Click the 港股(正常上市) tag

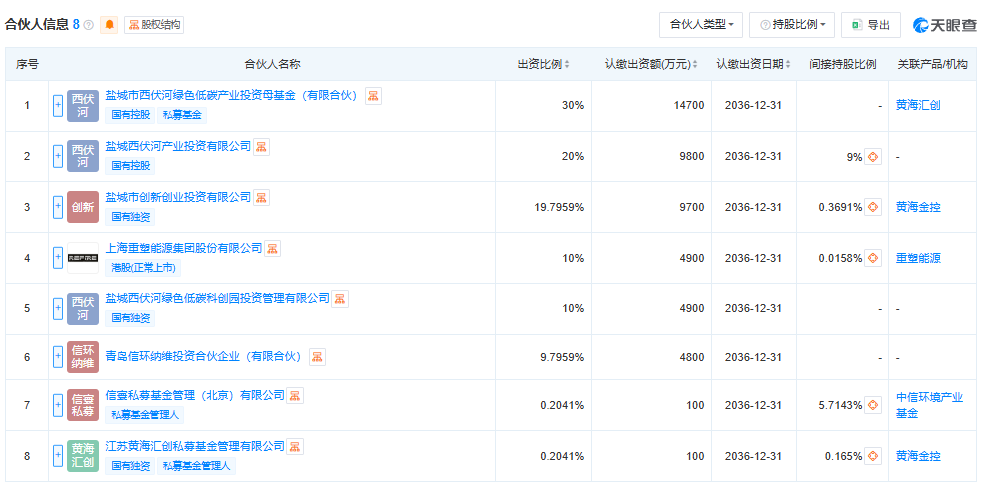pyautogui.click(x=143, y=268)
